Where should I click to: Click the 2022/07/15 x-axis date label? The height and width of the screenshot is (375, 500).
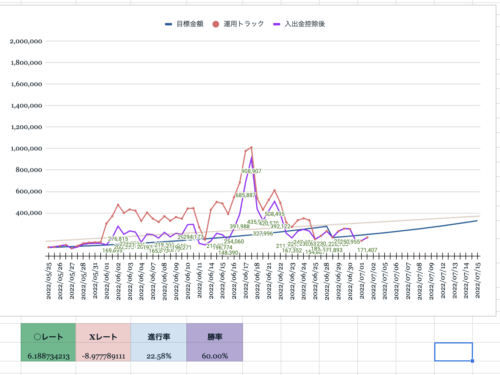tap(478, 281)
